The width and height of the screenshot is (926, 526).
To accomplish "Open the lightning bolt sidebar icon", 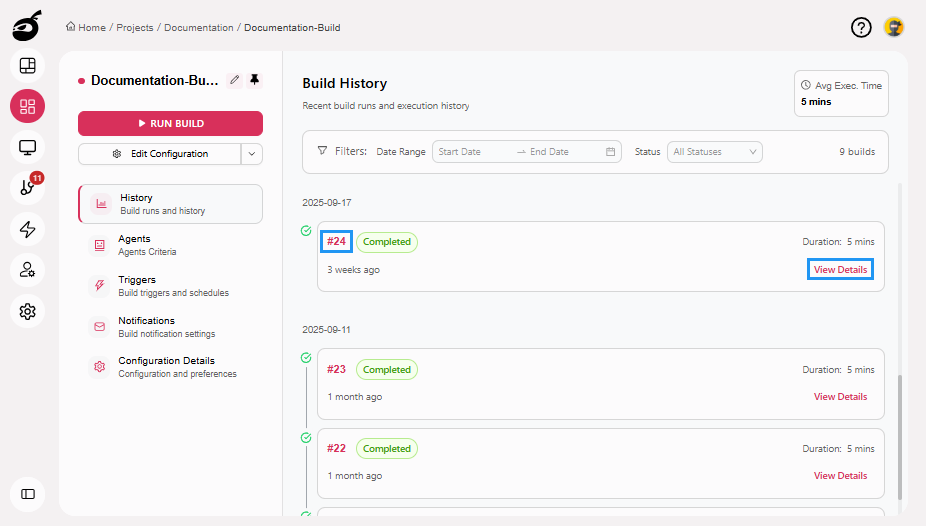I will (x=27, y=229).
